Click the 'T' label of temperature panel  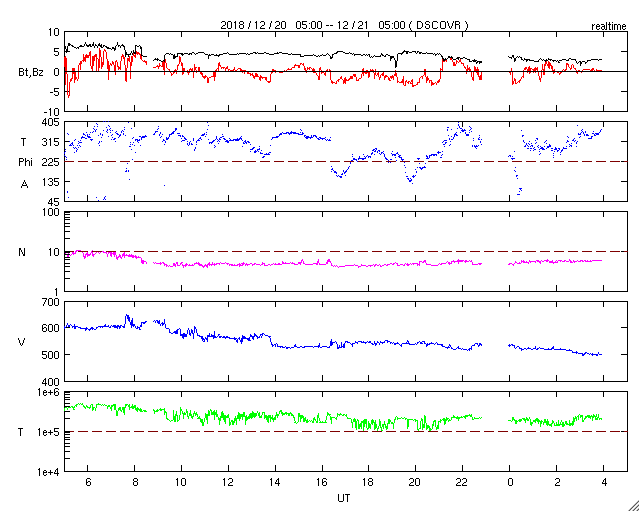[x=20, y=432]
